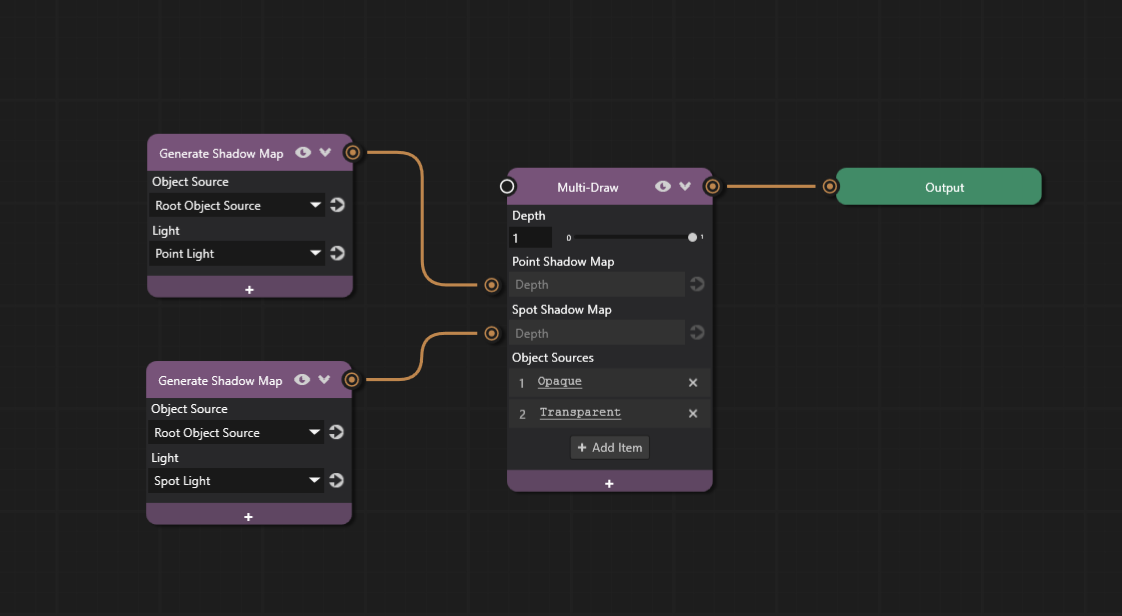
Task: Toggle preview eye on Spot Light shadow node
Action: [x=303, y=380]
